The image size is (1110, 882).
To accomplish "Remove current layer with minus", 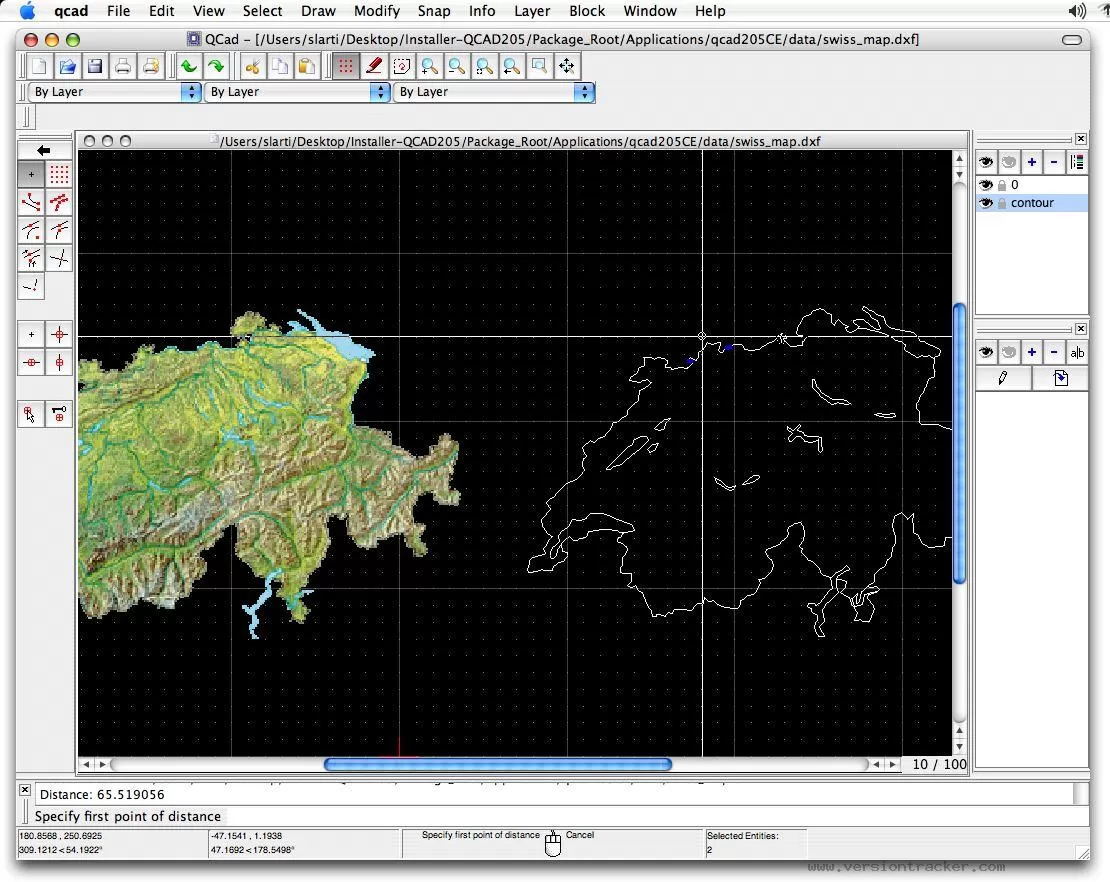I will tap(1054, 162).
